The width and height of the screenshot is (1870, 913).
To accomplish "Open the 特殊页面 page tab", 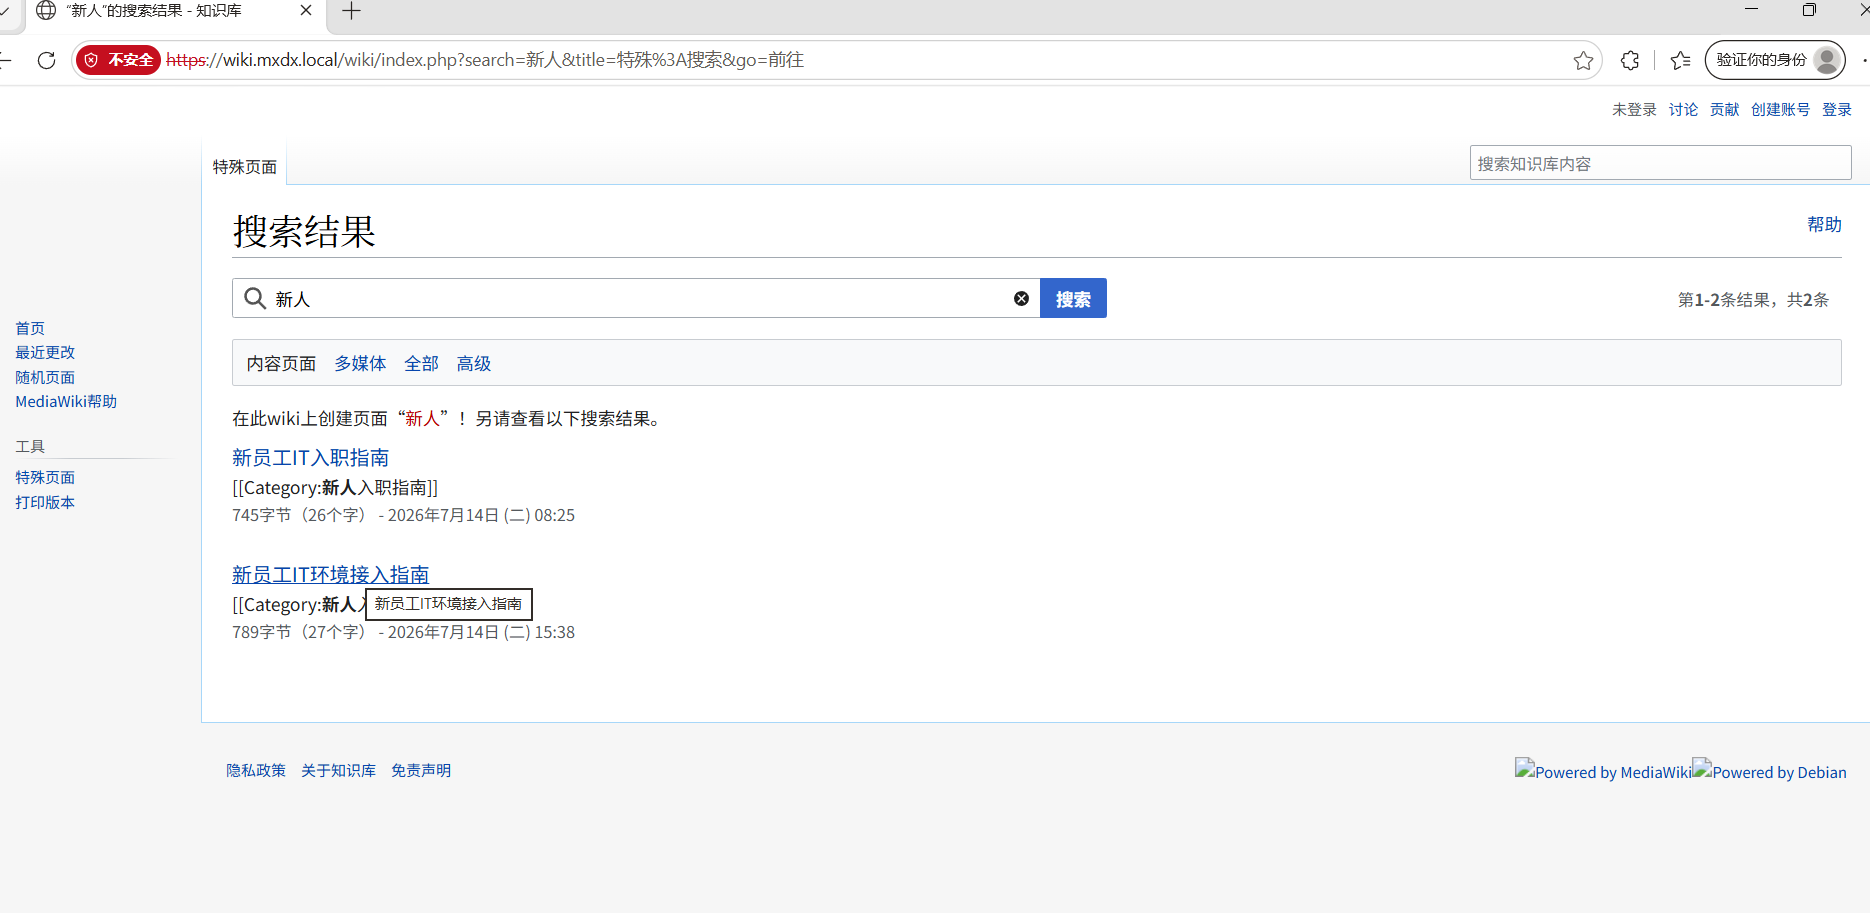I will pyautogui.click(x=245, y=167).
